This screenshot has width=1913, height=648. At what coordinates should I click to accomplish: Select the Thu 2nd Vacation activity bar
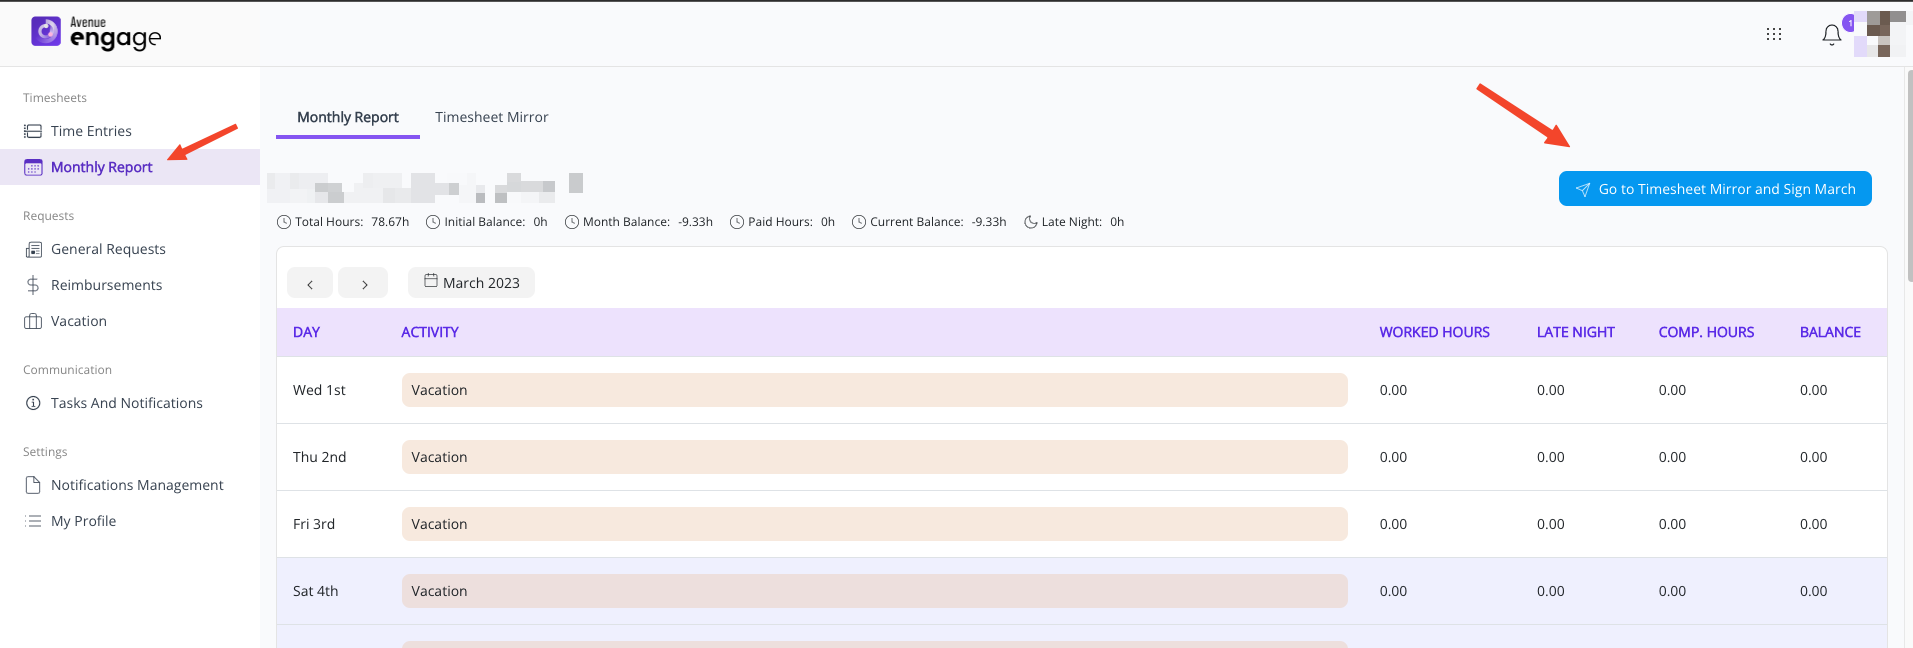[x=875, y=457]
